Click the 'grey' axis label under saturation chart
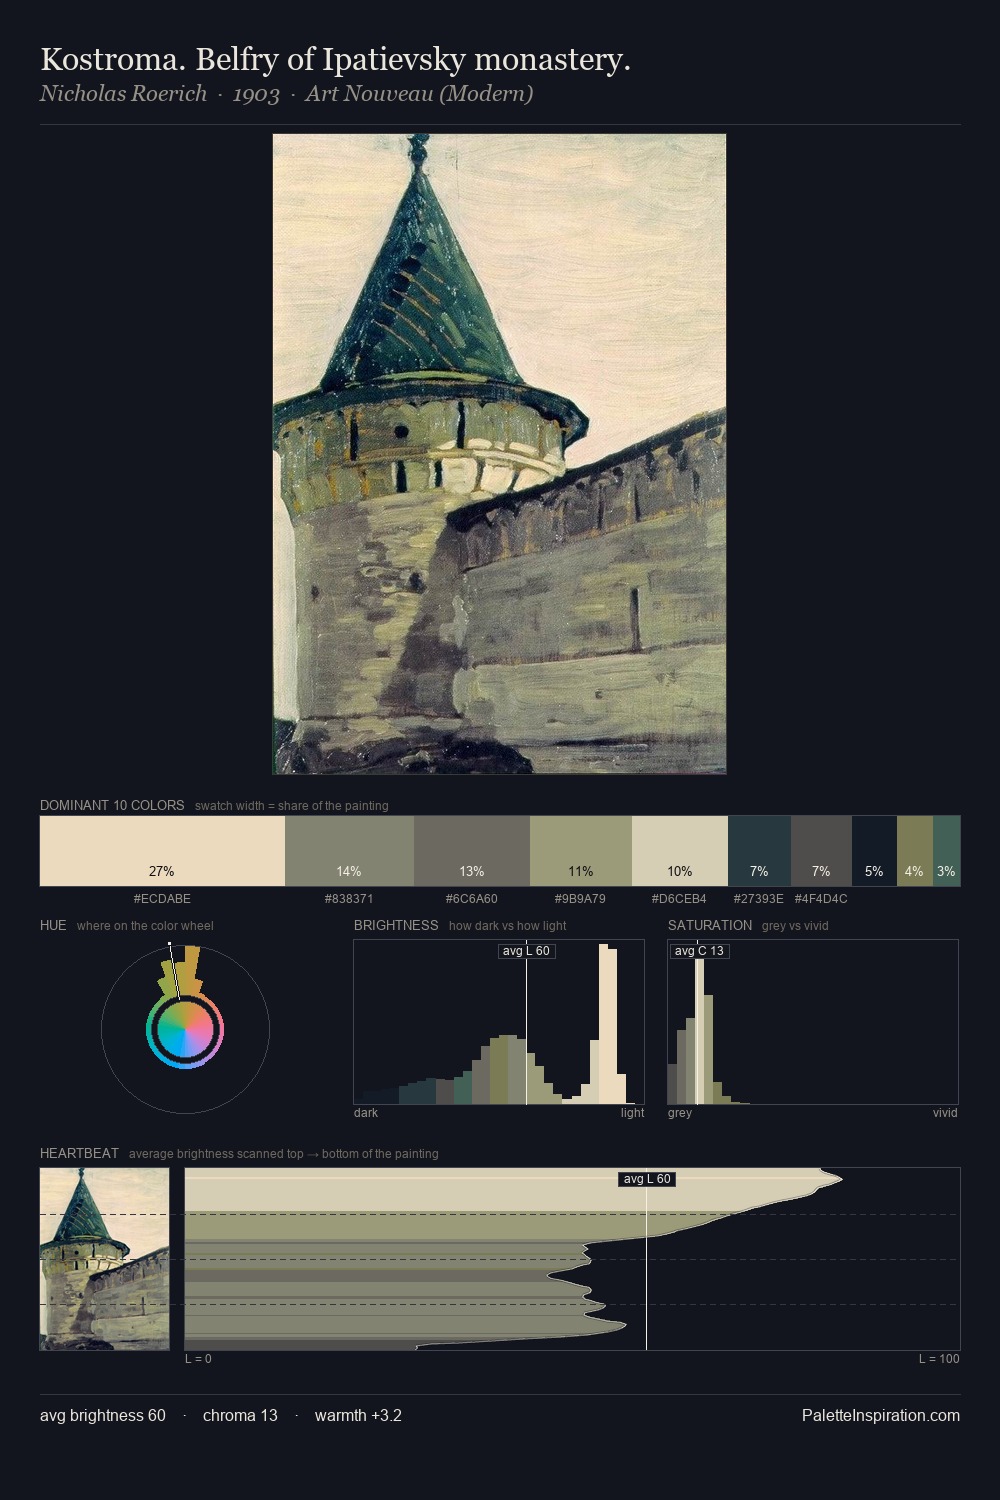This screenshot has height=1500, width=1000. [x=680, y=1113]
